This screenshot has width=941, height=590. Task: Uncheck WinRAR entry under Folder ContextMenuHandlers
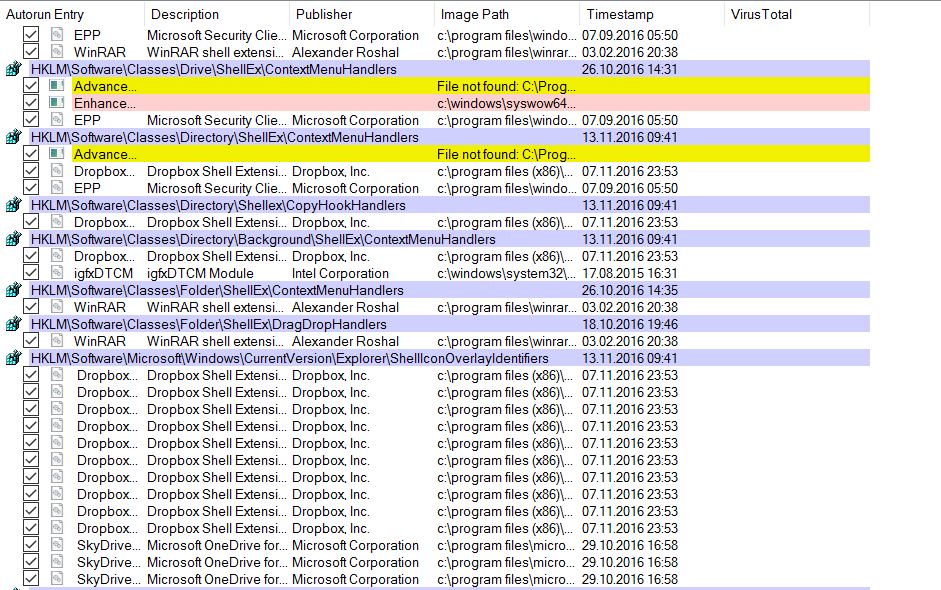tap(31, 307)
